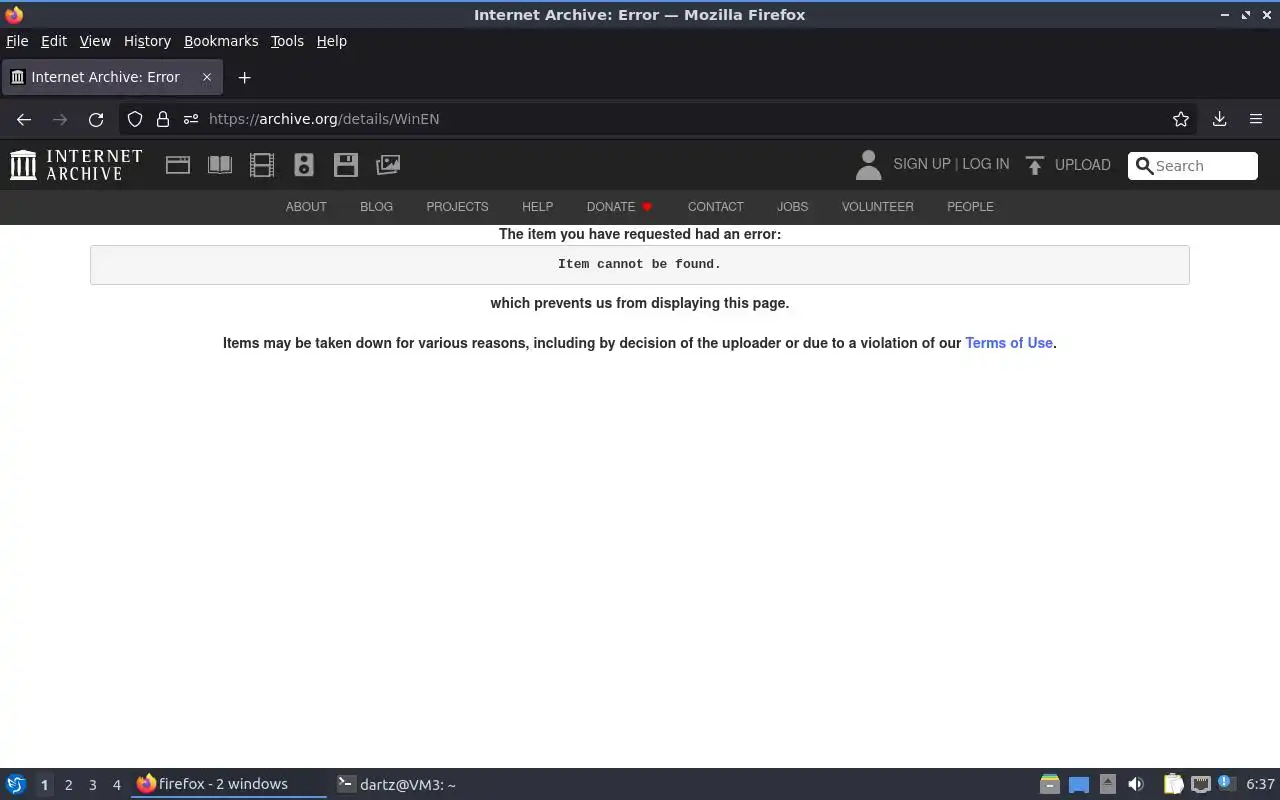Follow the Terms of Use link

(x=1009, y=343)
